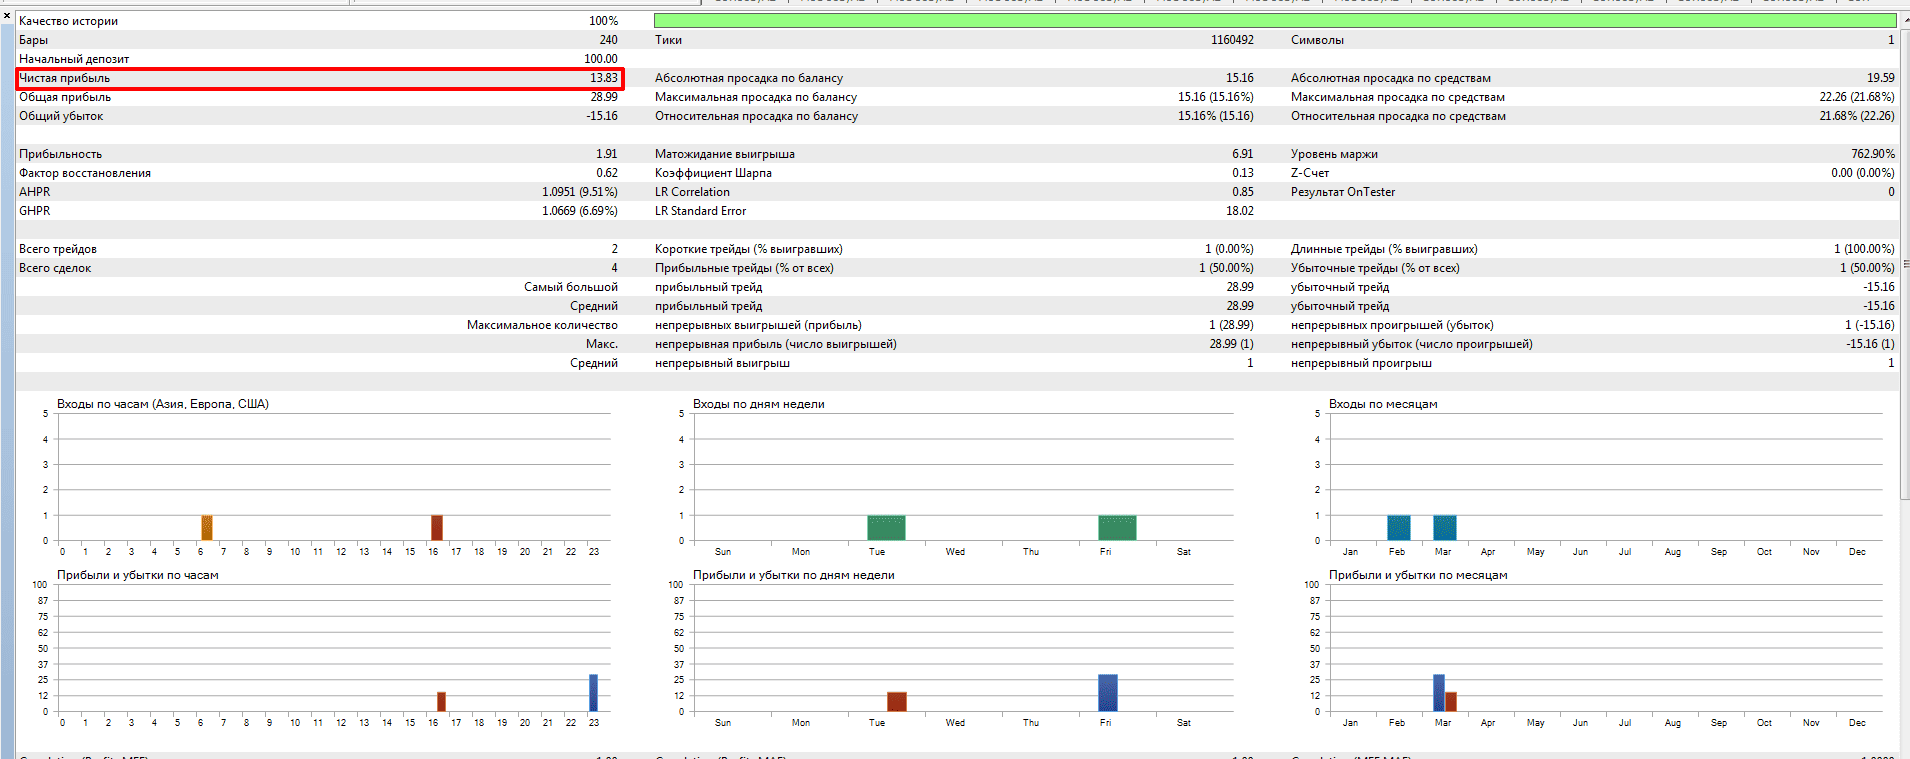Select the 'Убыточные трейды (% от всех)' label
This screenshot has width=1910, height=759.
(1375, 268)
